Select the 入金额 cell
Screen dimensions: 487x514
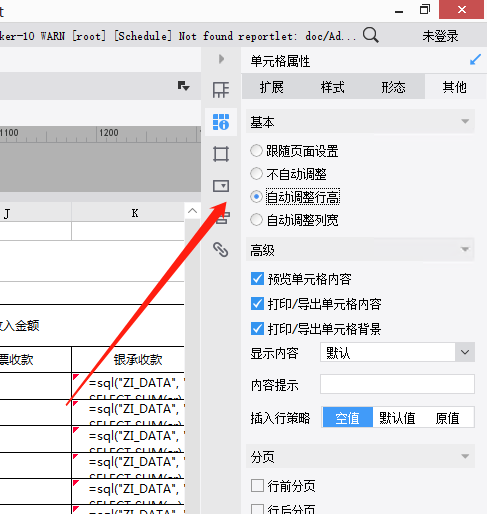click(x=92, y=325)
